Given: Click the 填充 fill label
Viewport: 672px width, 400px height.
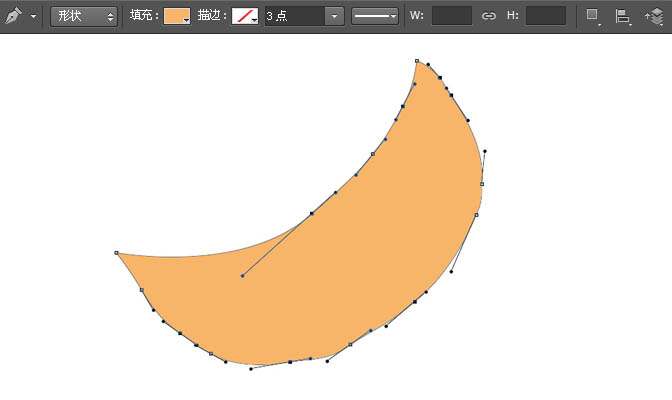Looking at the screenshot, I should tap(144, 17).
